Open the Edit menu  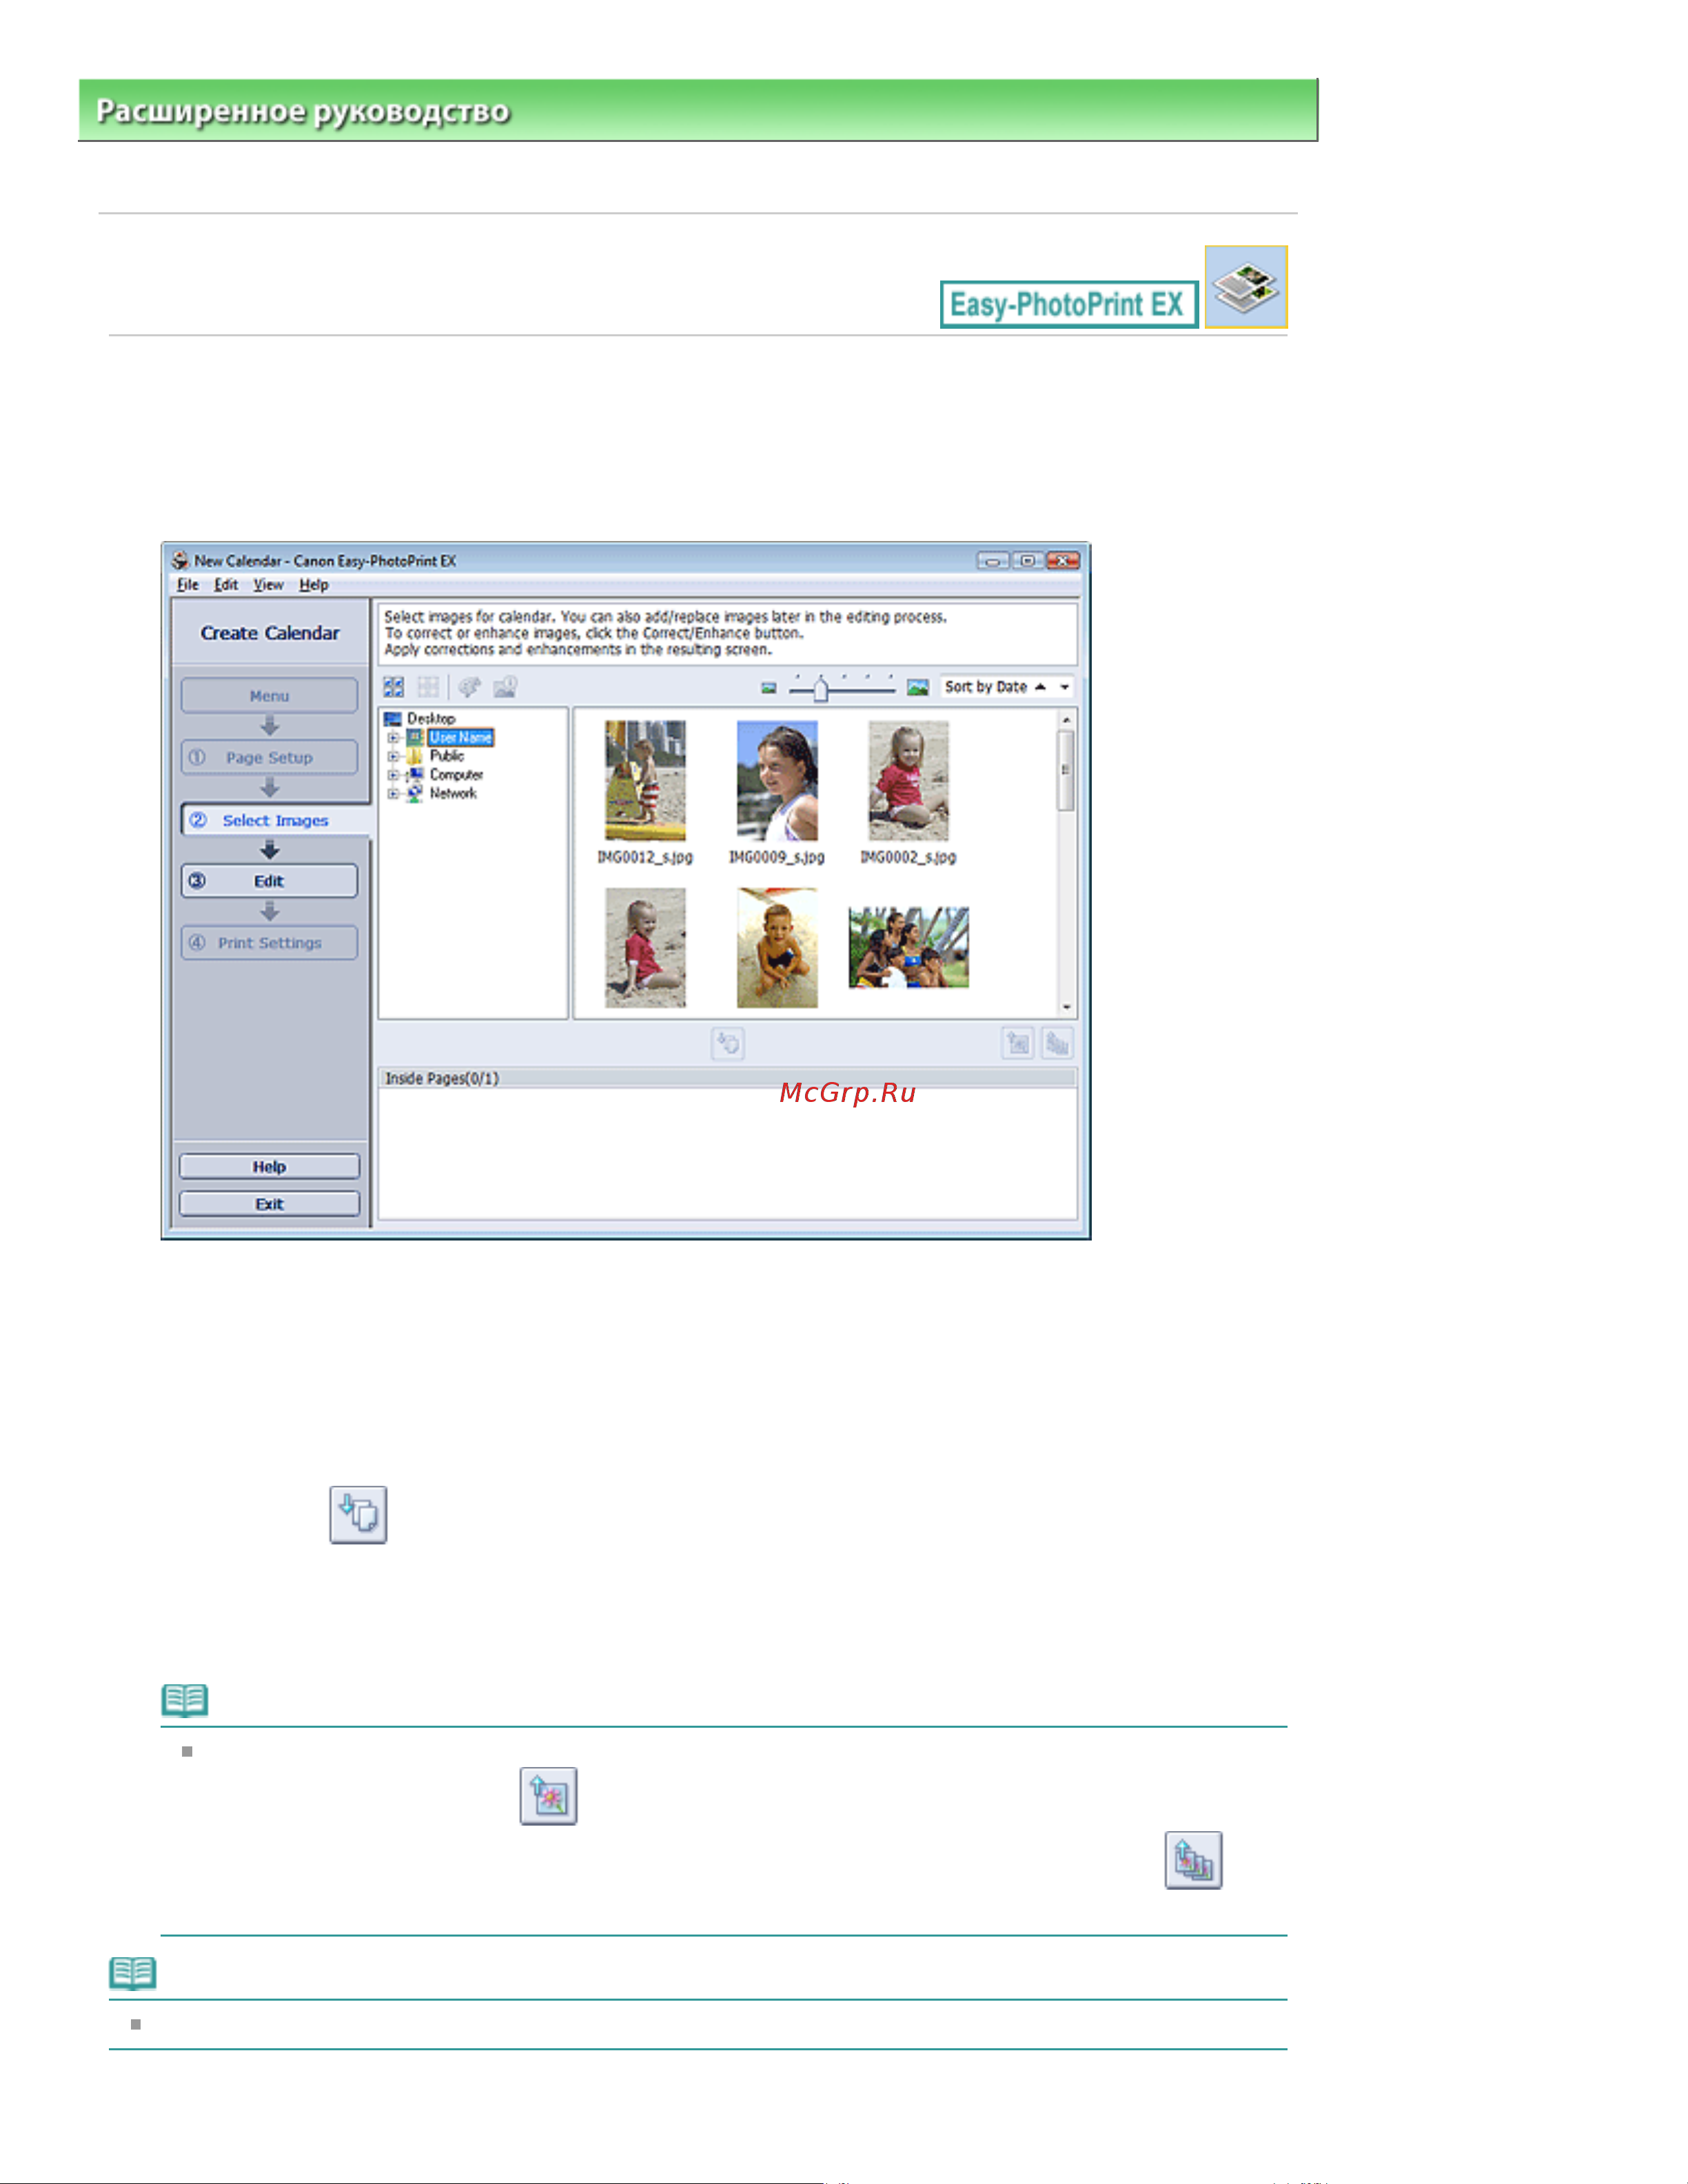coord(226,585)
